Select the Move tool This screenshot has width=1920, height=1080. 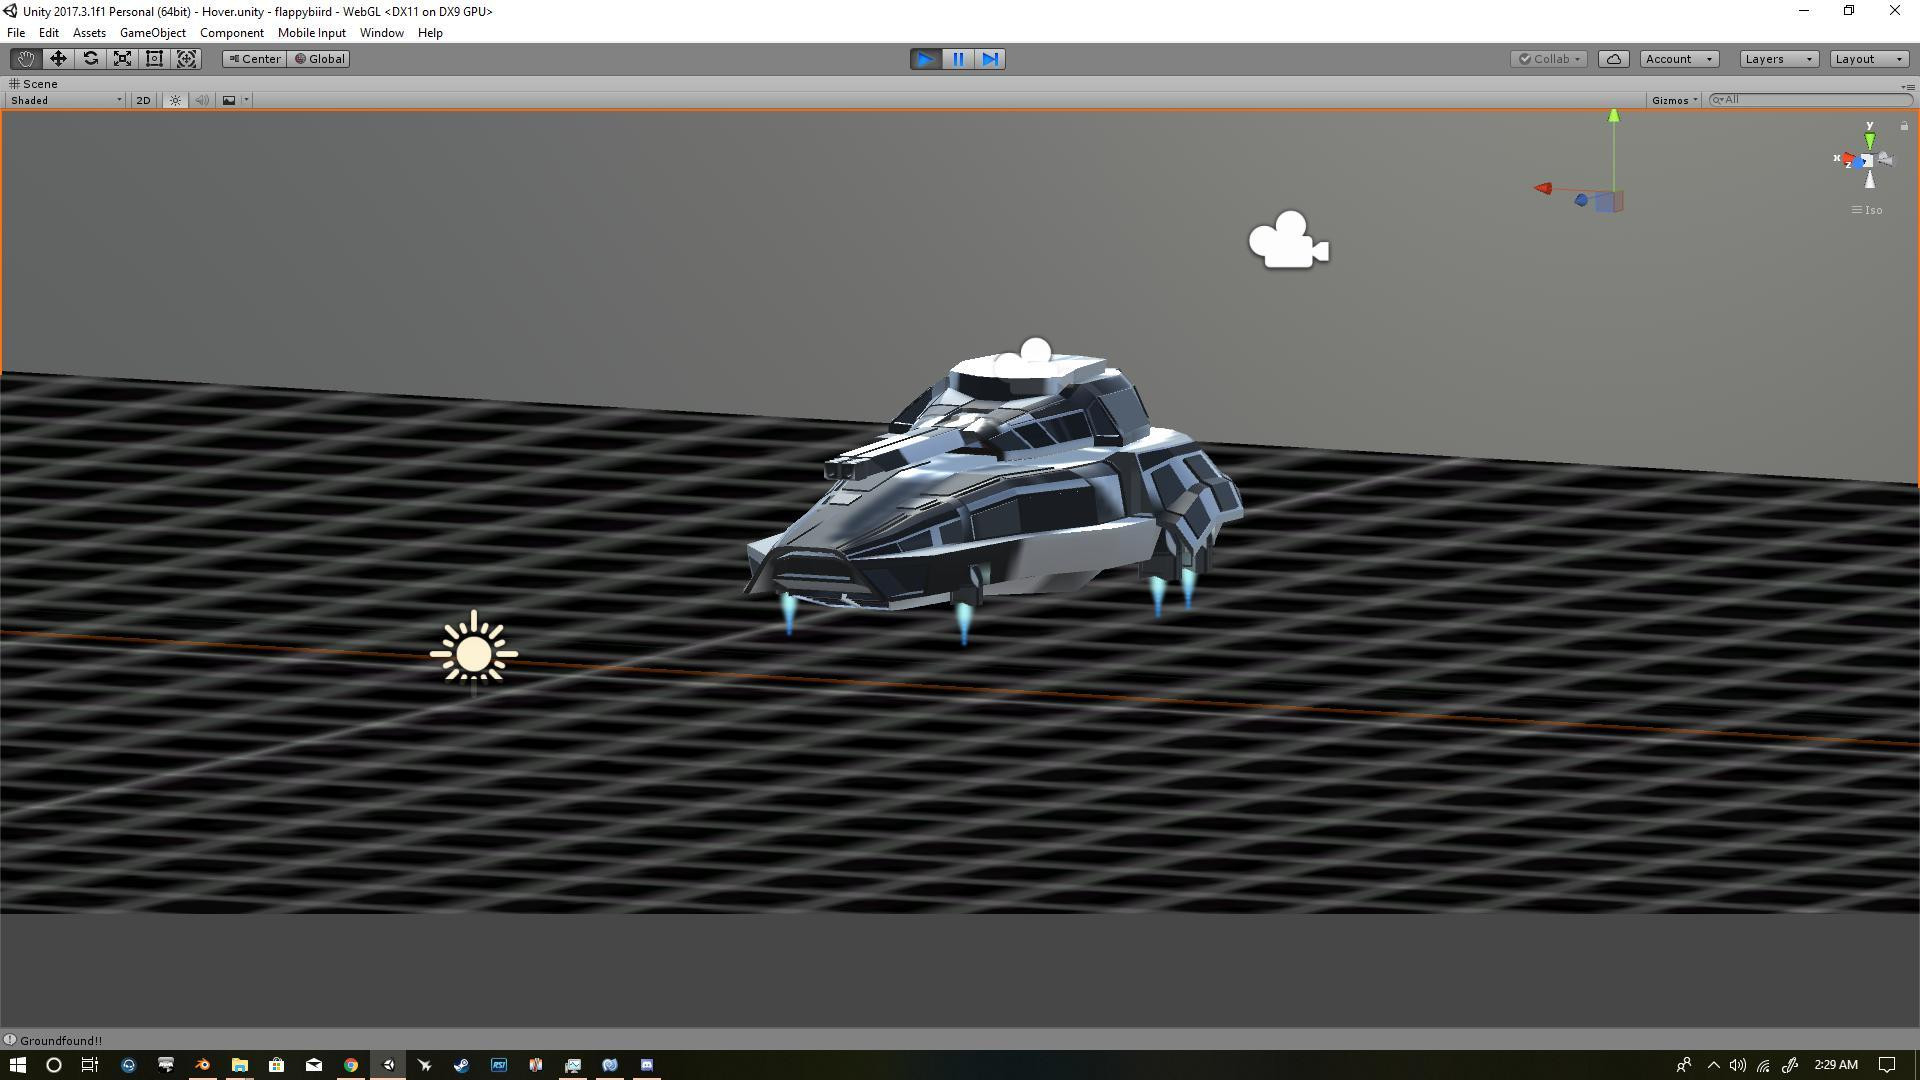(x=58, y=59)
